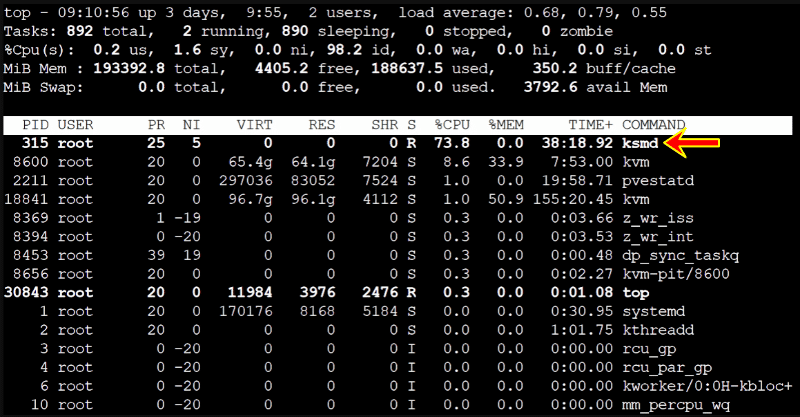Select the ksmd process name
This screenshot has height=417, width=800.
click(x=644, y=143)
